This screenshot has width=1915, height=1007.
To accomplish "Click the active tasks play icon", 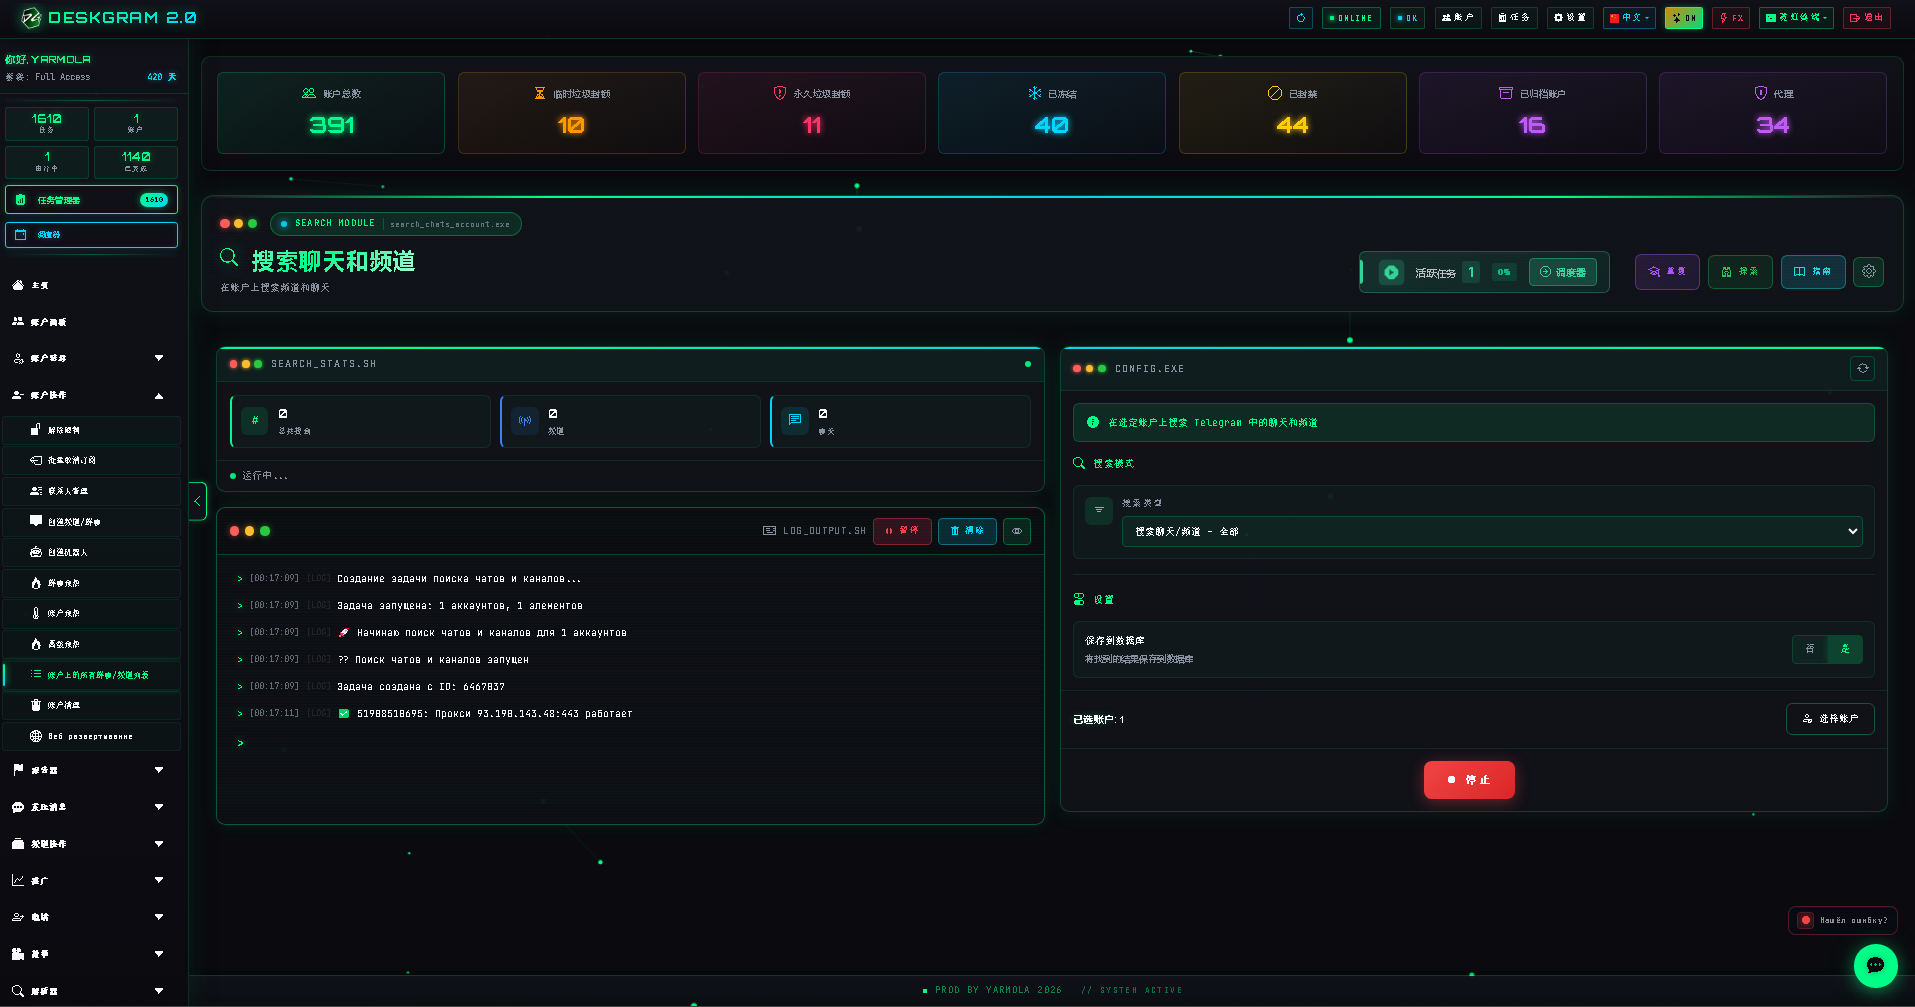I will click(1391, 272).
